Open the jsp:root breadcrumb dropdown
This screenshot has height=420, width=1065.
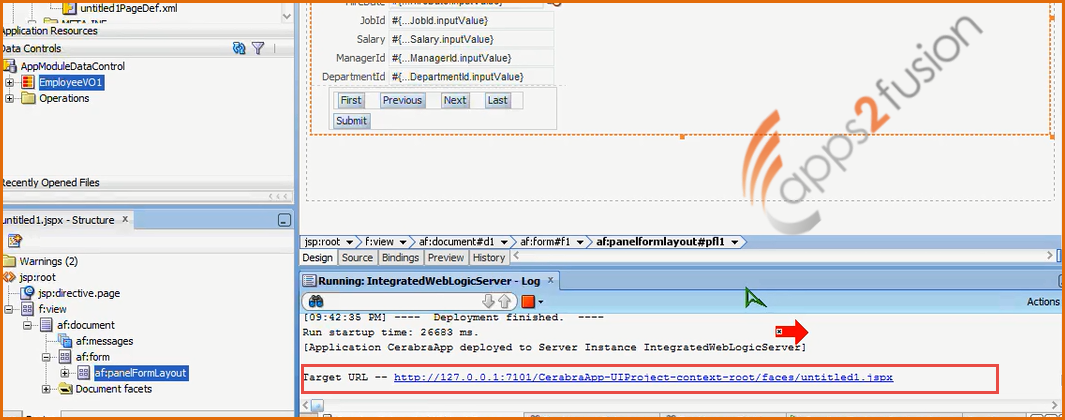click(349, 242)
